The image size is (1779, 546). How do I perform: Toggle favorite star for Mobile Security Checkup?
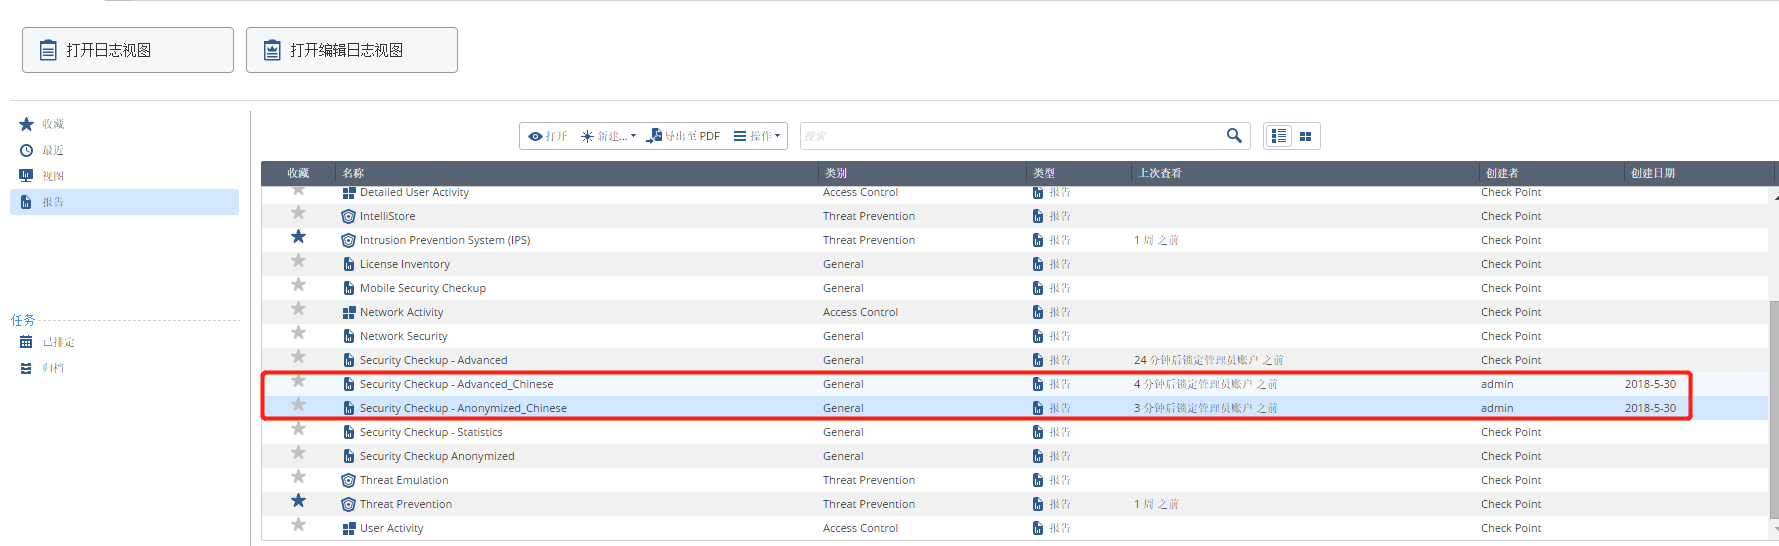pyautogui.click(x=298, y=285)
